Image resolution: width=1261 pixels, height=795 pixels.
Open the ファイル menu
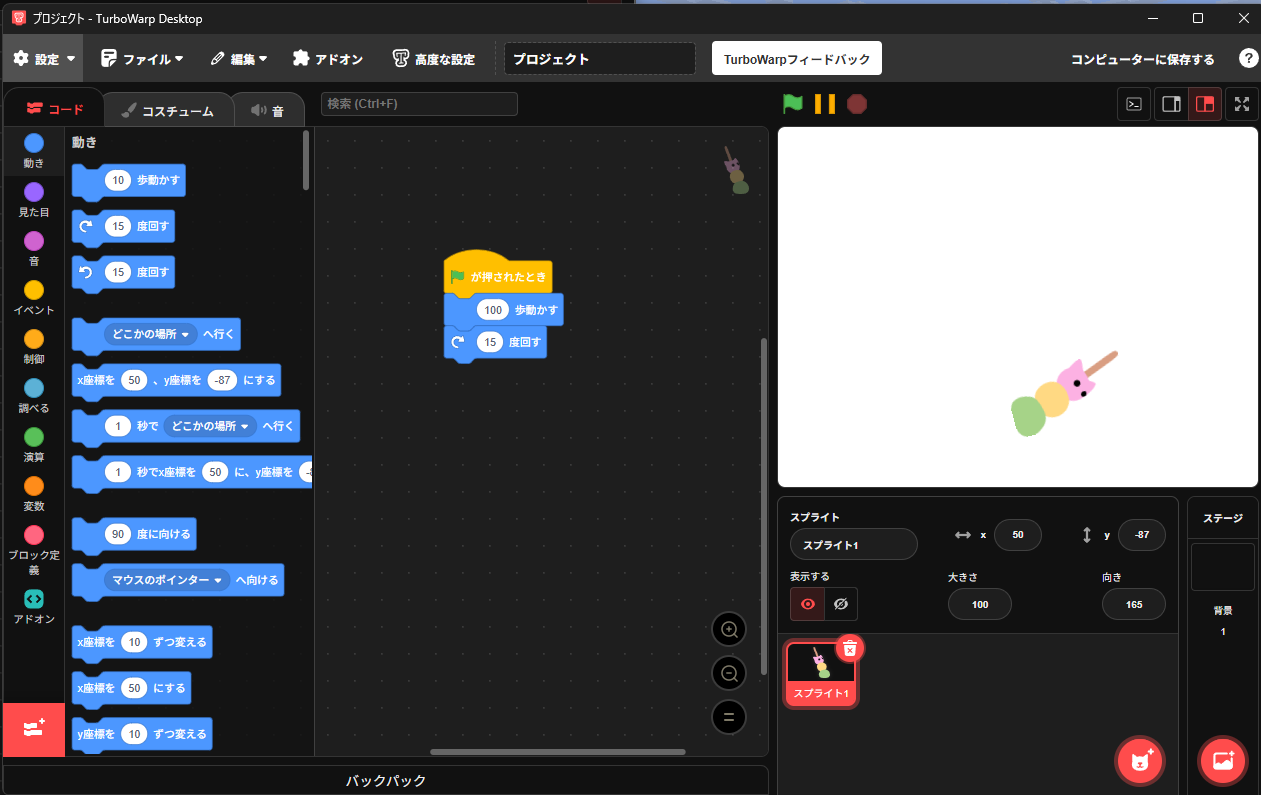142,59
